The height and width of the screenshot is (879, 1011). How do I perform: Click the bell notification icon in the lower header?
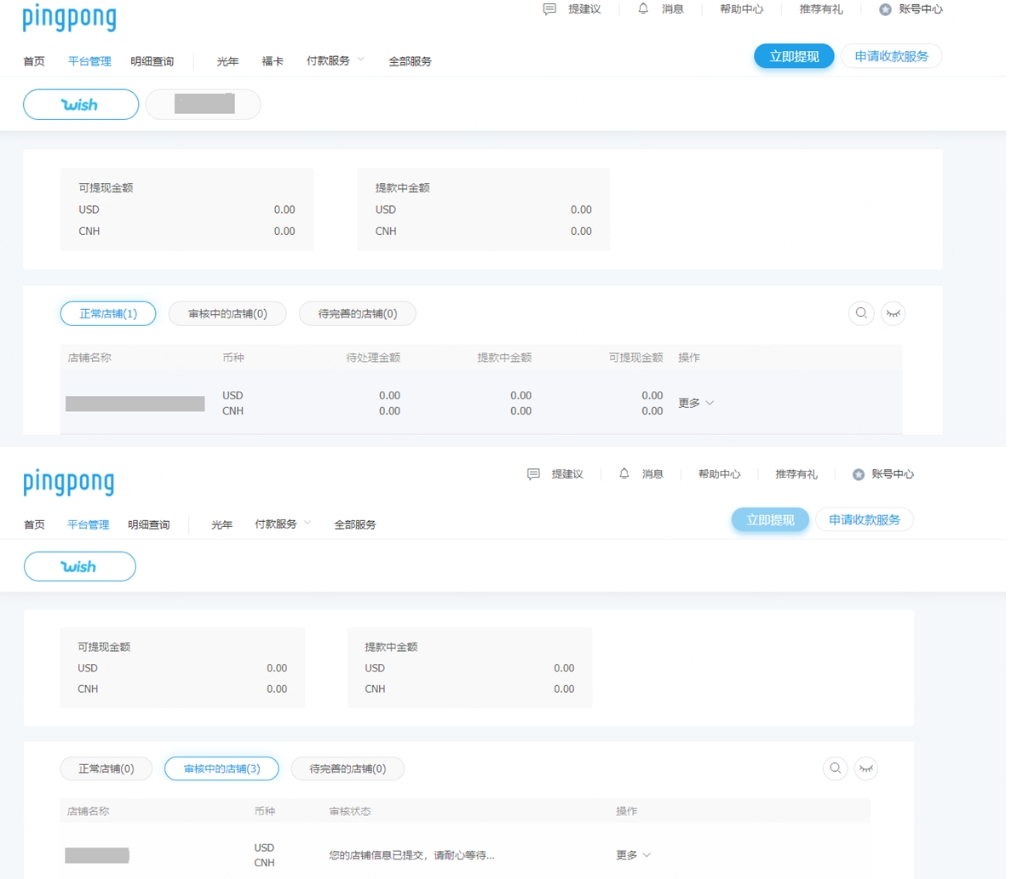[624, 474]
